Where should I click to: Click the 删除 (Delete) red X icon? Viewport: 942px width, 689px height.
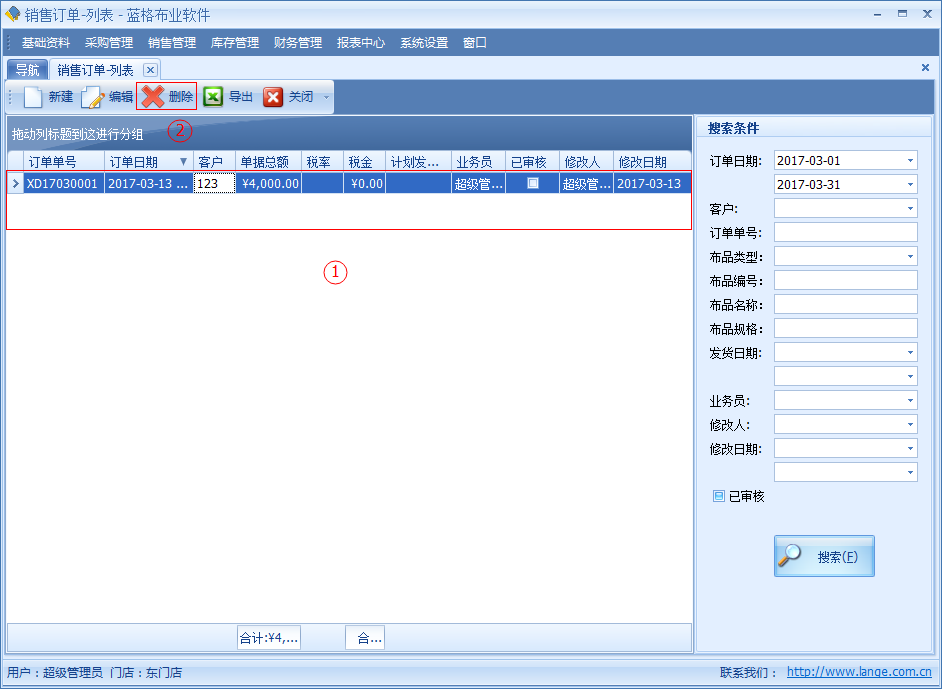click(x=153, y=97)
